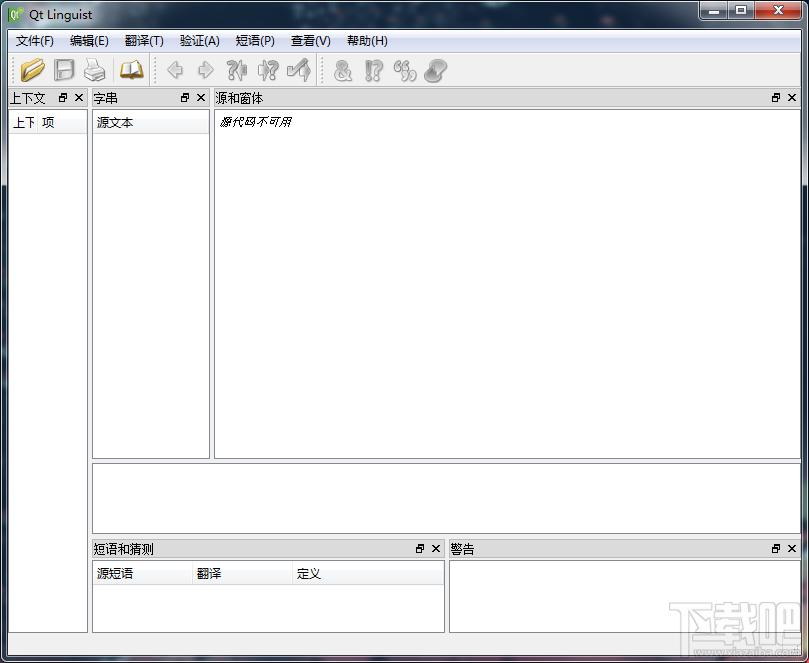Toggle accelerator validation ampersand icon
This screenshot has width=809, height=663.
pyautogui.click(x=343, y=71)
